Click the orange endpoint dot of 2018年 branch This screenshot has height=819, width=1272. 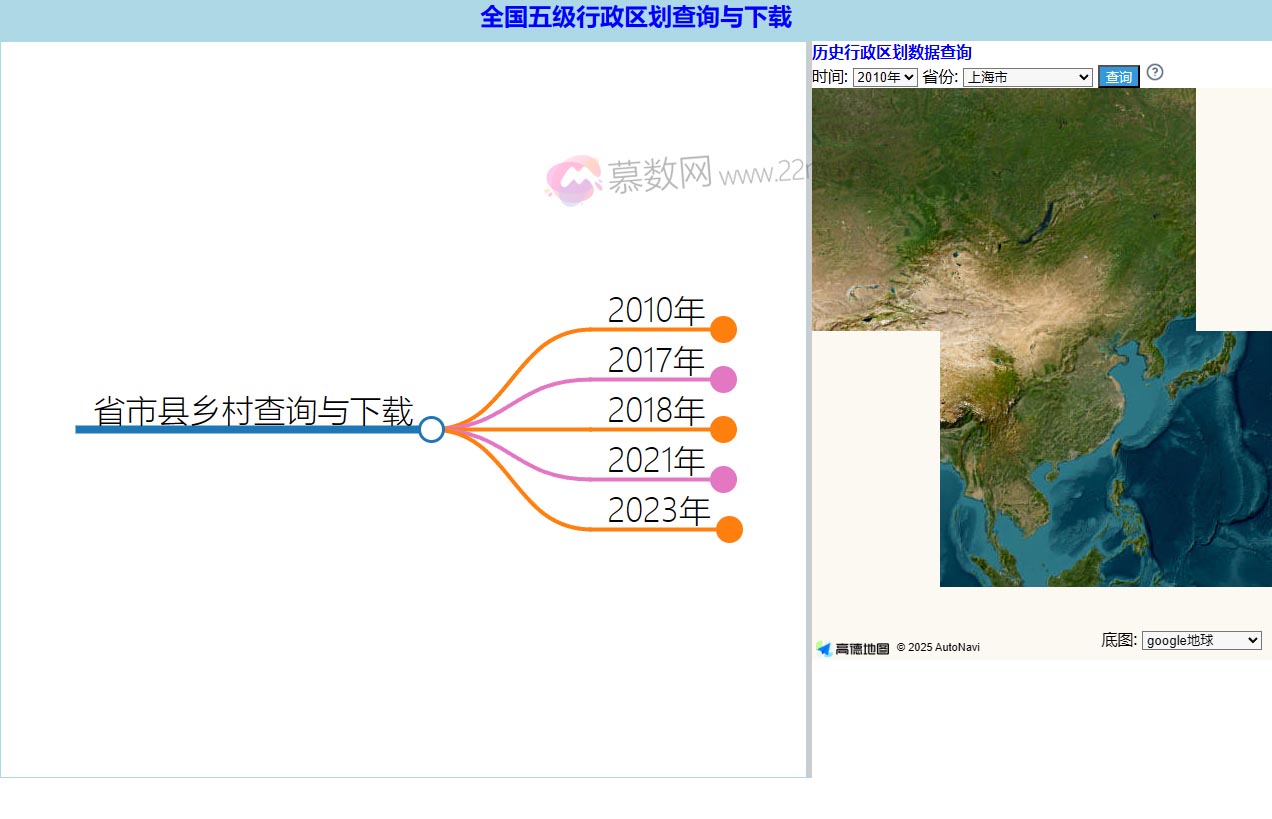click(x=723, y=429)
